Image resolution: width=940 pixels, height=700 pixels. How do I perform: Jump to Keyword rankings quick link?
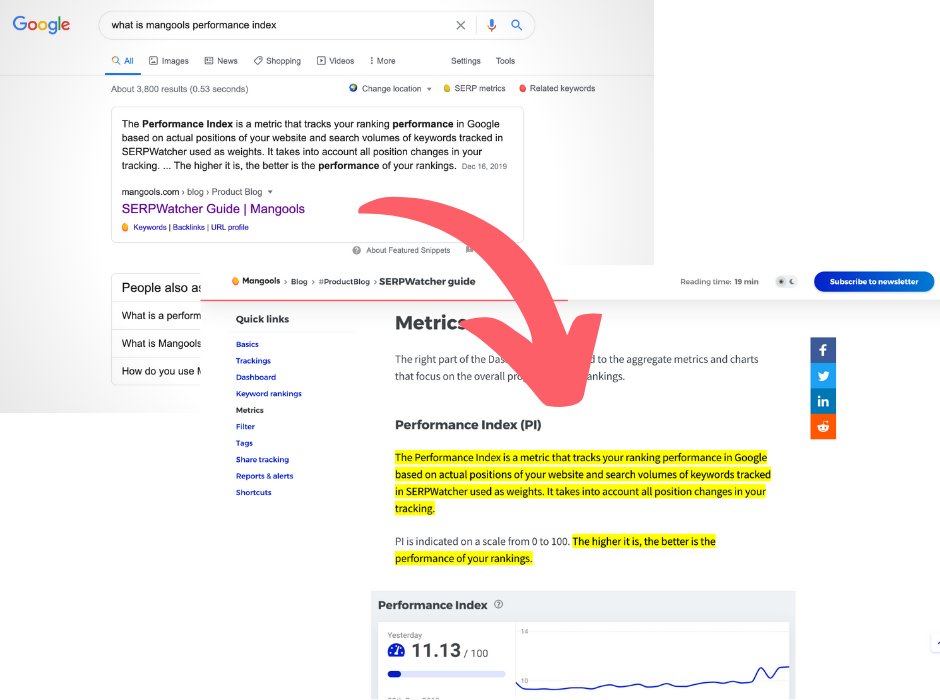point(269,394)
